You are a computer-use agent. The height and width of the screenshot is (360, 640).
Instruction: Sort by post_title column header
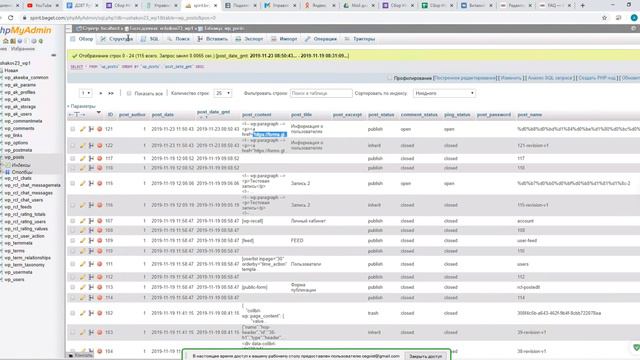point(302,115)
